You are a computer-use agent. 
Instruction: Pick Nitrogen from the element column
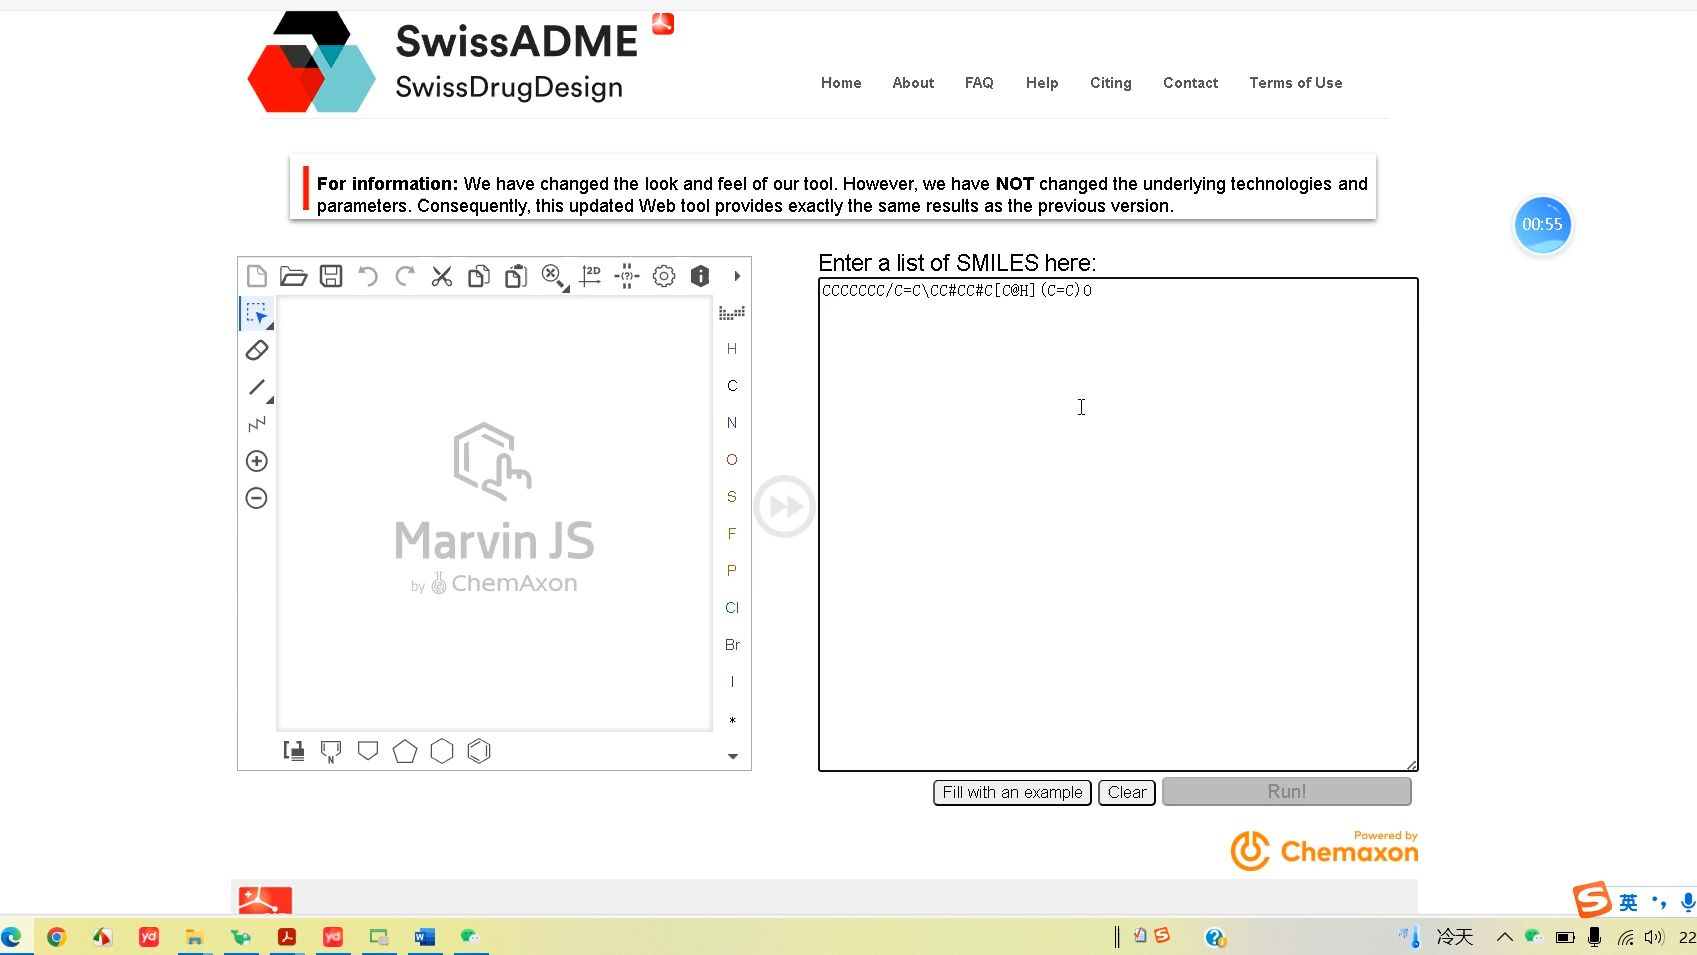pyautogui.click(x=731, y=422)
